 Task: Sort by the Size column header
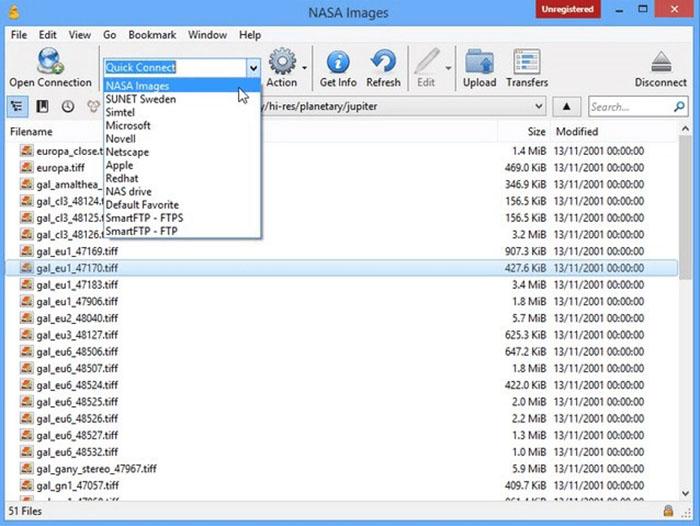coord(524,132)
